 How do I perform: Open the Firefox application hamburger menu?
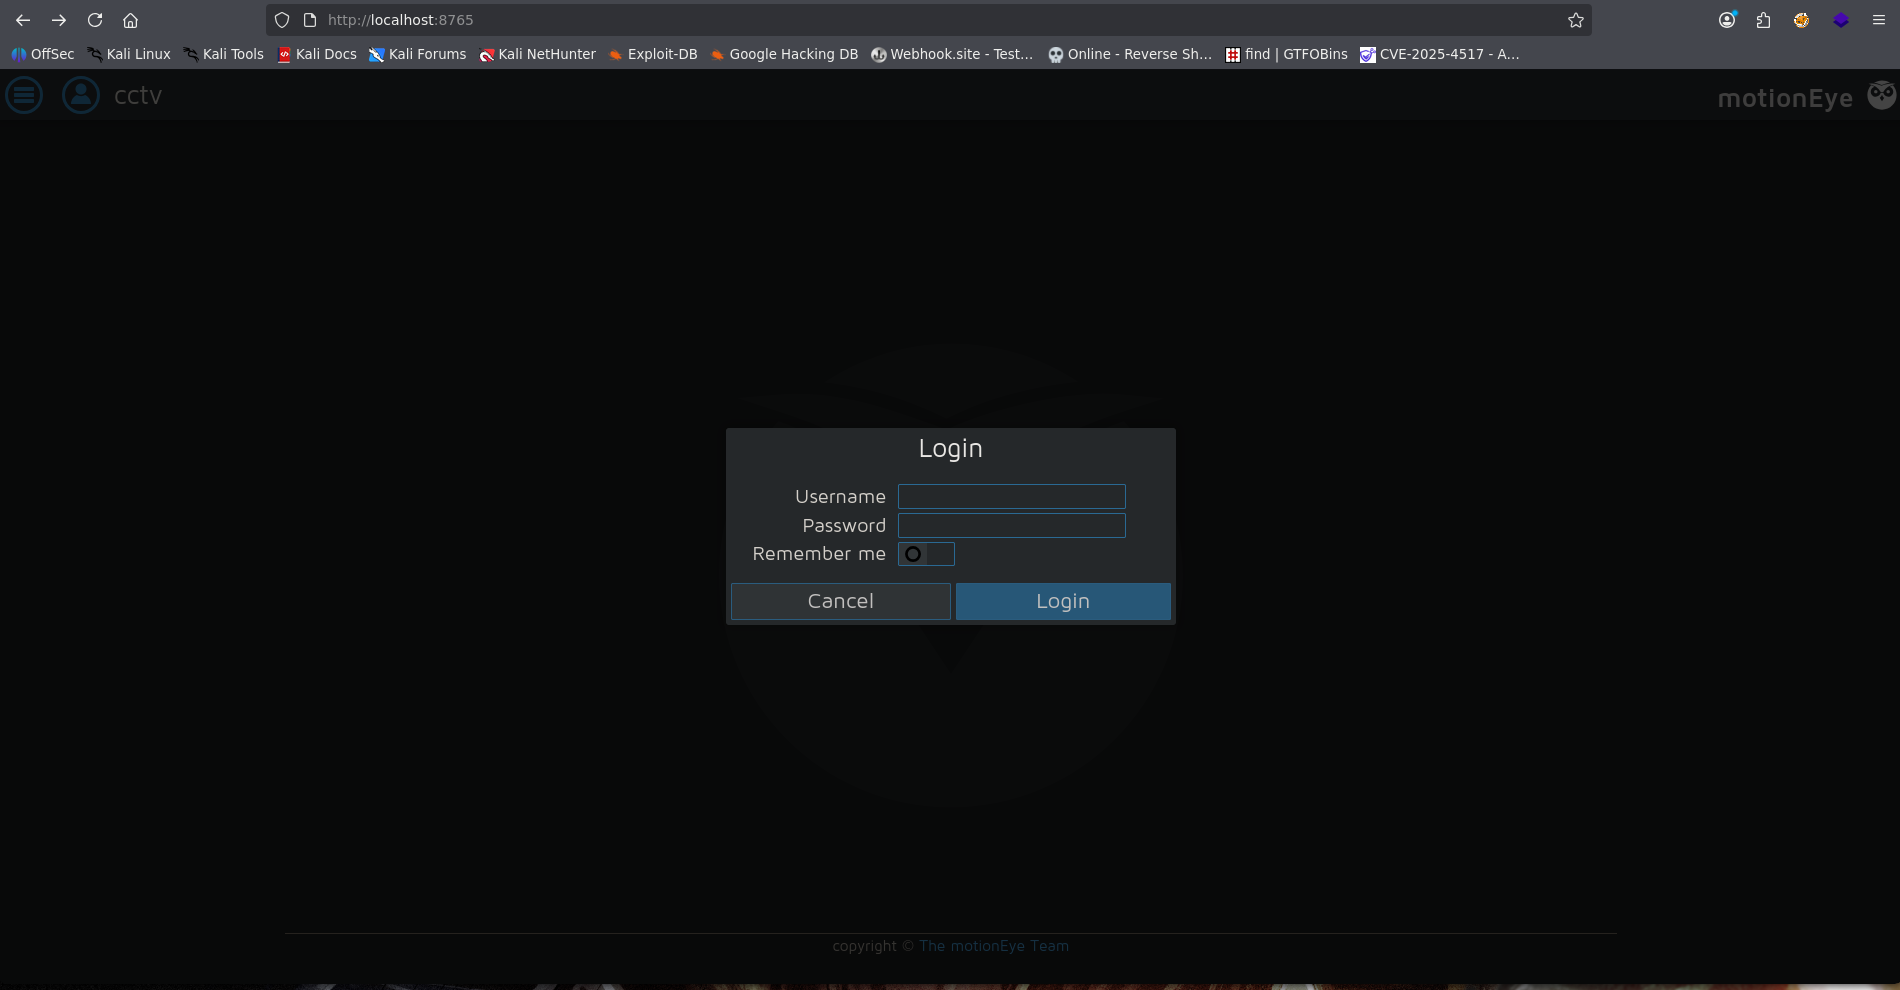point(1879,20)
